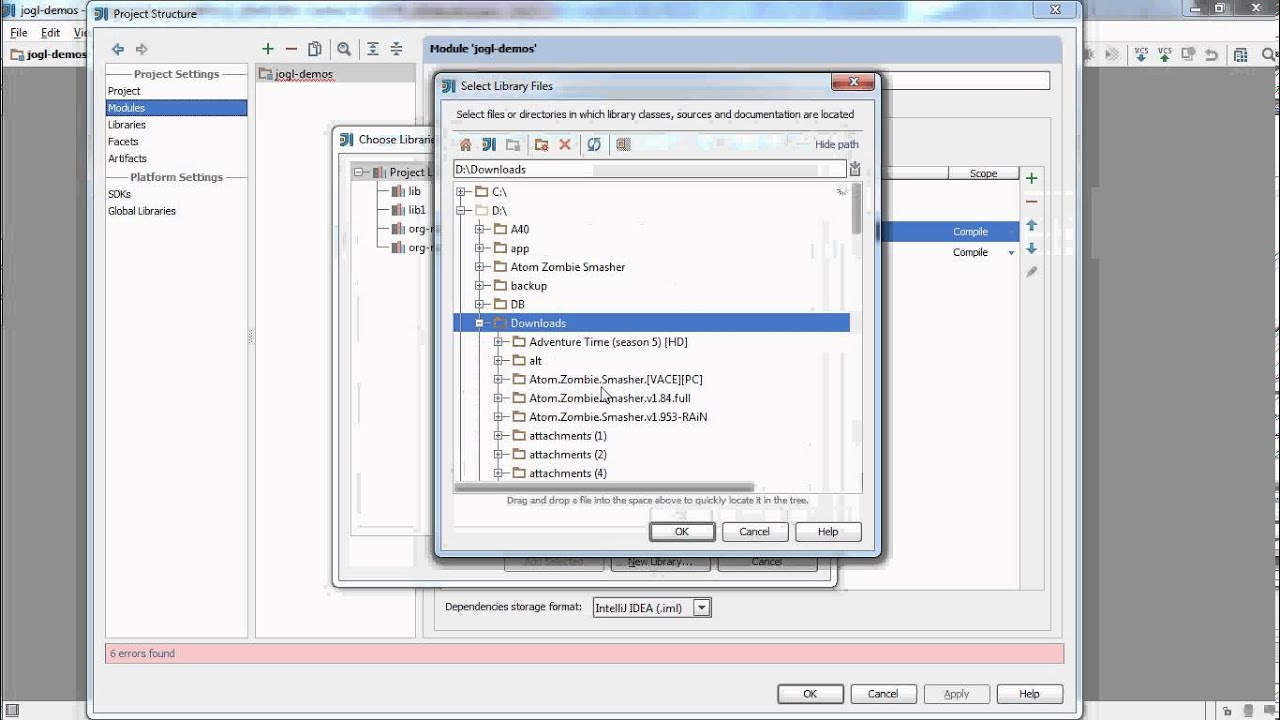This screenshot has width=1280, height=720.
Task: Open Dependencies storage format dropdown
Action: [702, 607]
